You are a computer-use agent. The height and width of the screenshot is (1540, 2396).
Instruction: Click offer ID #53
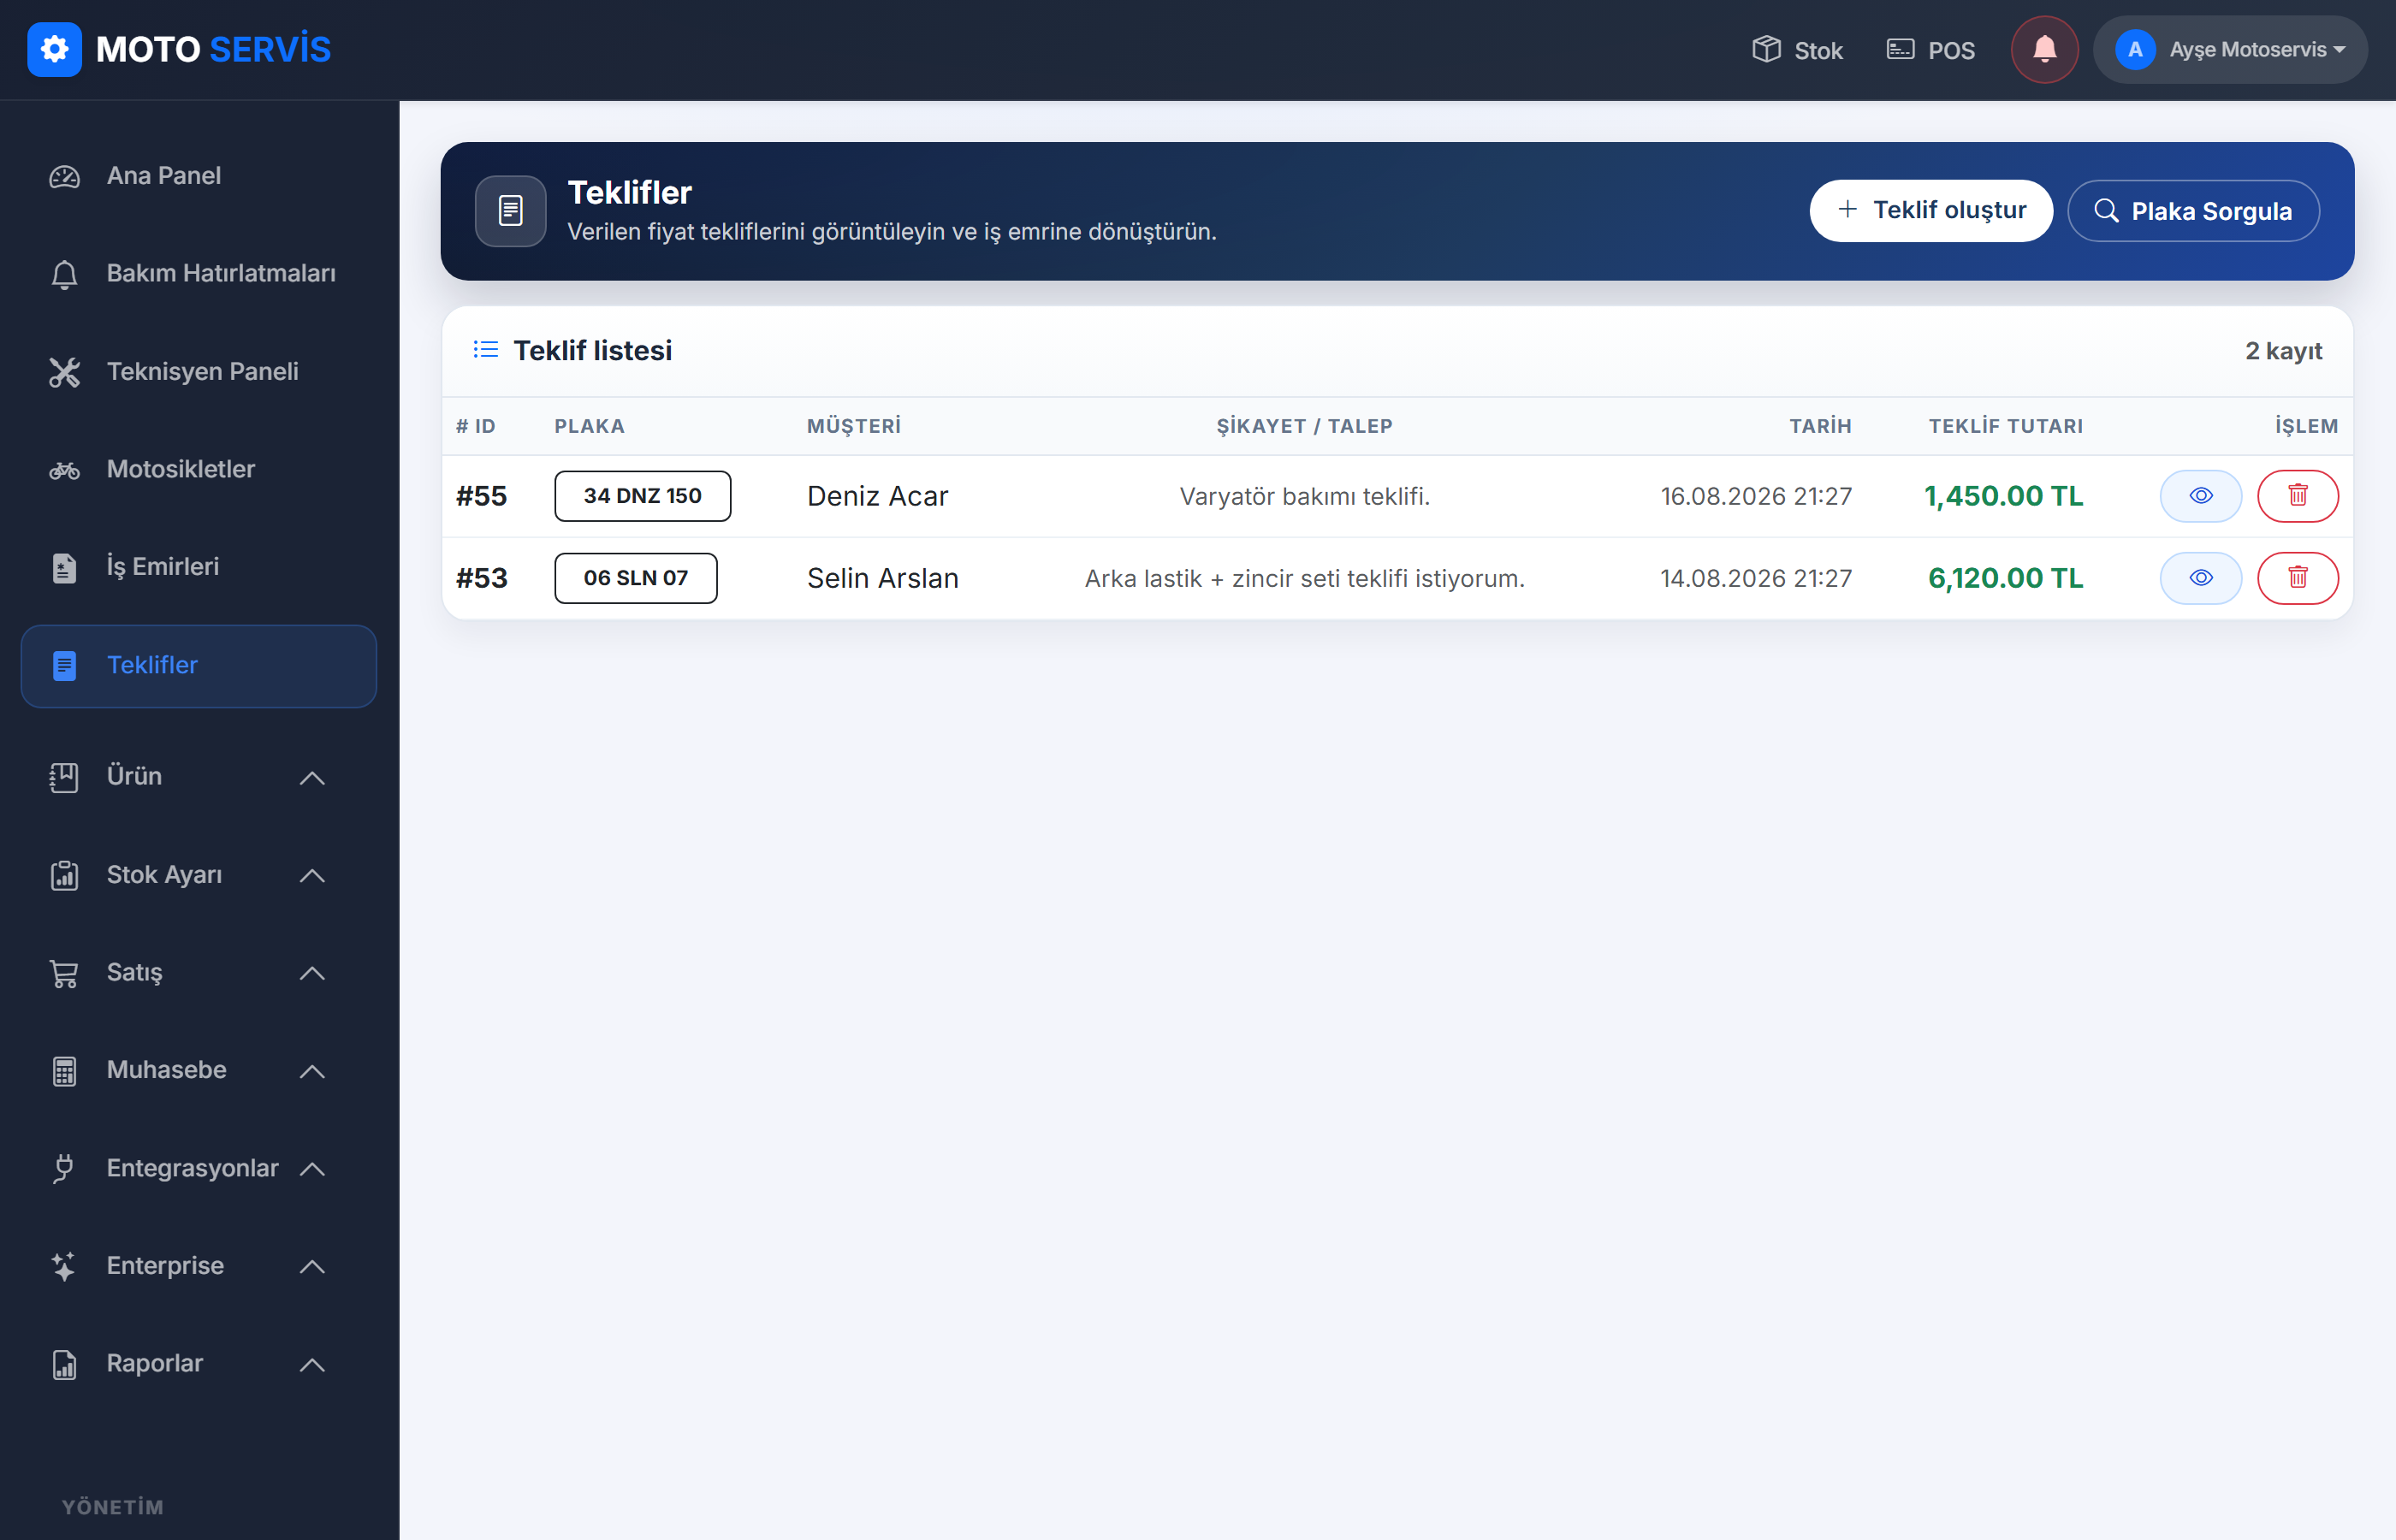click(x=481, y=578)
